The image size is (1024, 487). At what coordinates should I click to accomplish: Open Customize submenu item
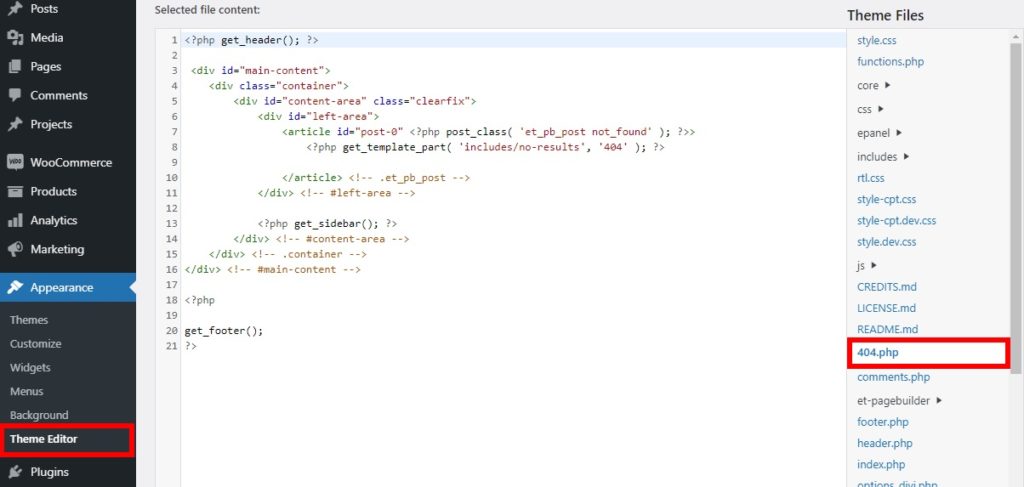point(35,343)
